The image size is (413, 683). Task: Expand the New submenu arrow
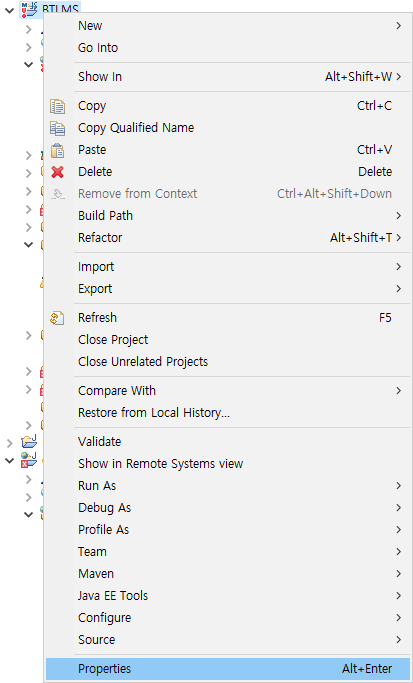pyautogui.click(x=399, y=26)
